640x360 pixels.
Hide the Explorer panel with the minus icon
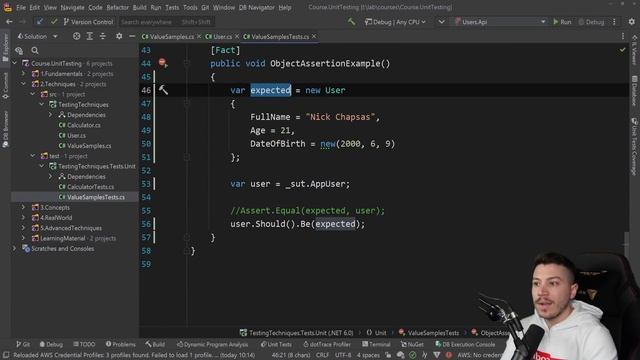pos(132,36)
